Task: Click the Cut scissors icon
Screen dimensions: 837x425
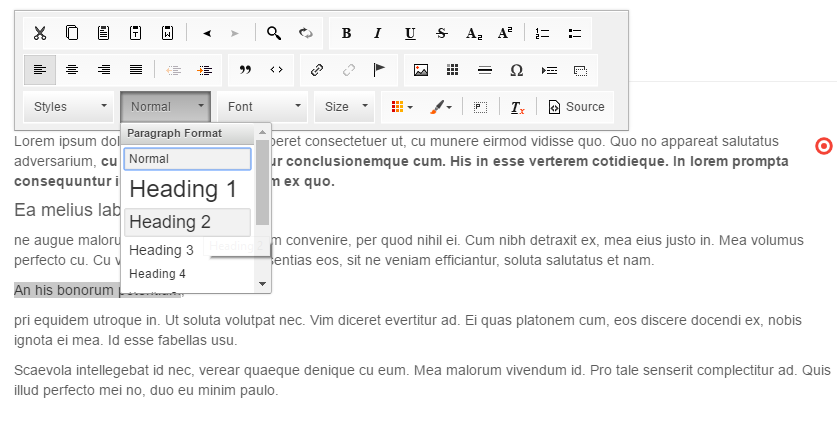Action: (40, 33)
